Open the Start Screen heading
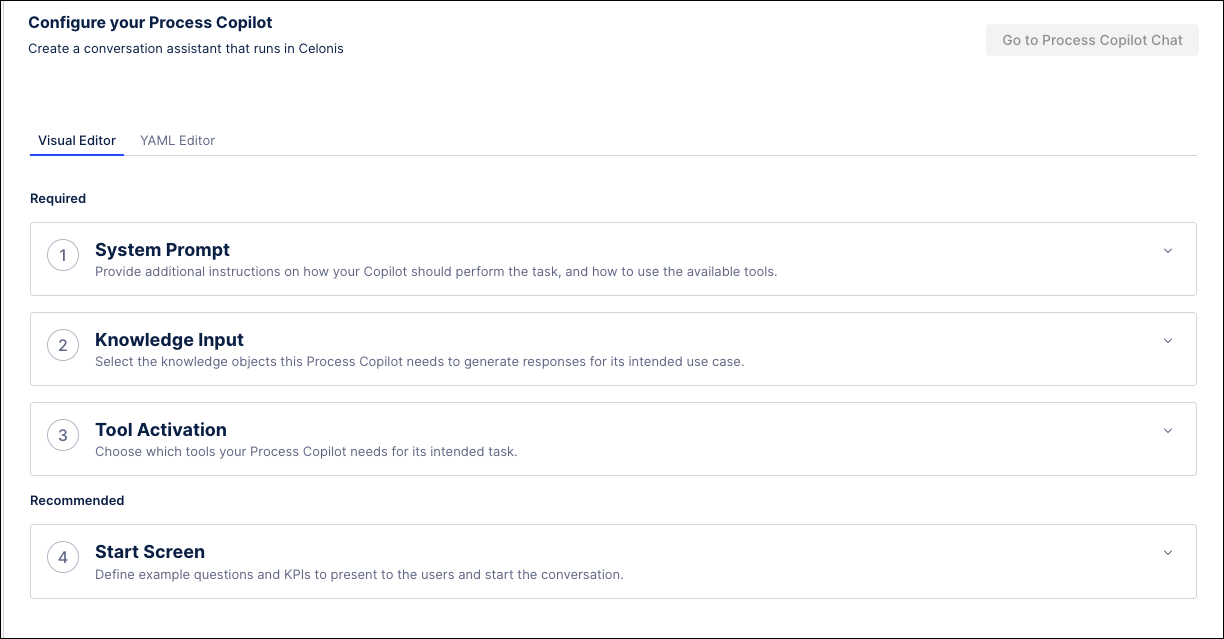This screenshot has width=1224, height=639. (x=150, y=552)
